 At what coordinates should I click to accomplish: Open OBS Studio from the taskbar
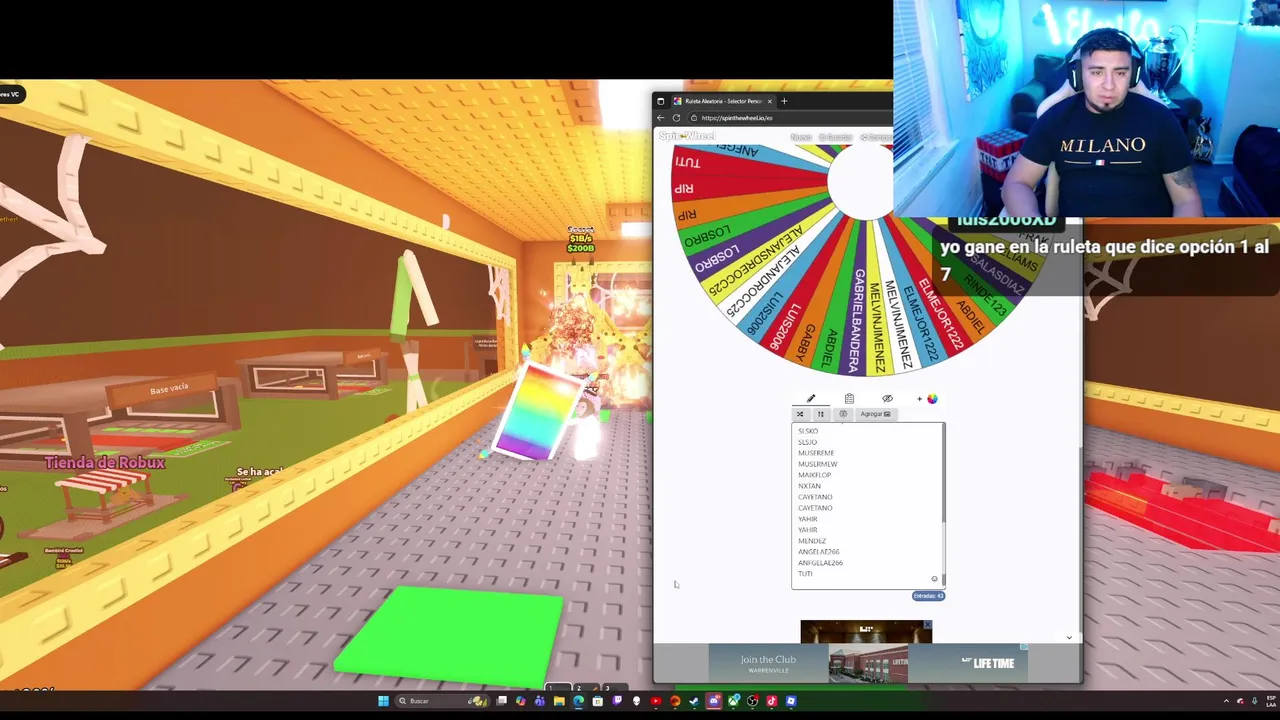pos(752,701)
